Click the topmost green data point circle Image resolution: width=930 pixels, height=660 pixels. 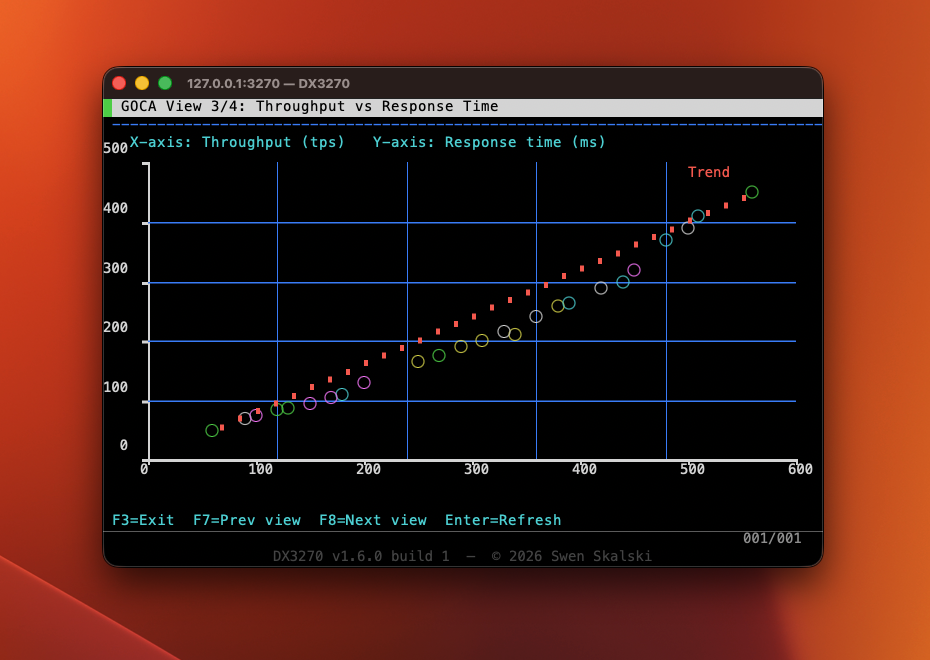[751, 192]
